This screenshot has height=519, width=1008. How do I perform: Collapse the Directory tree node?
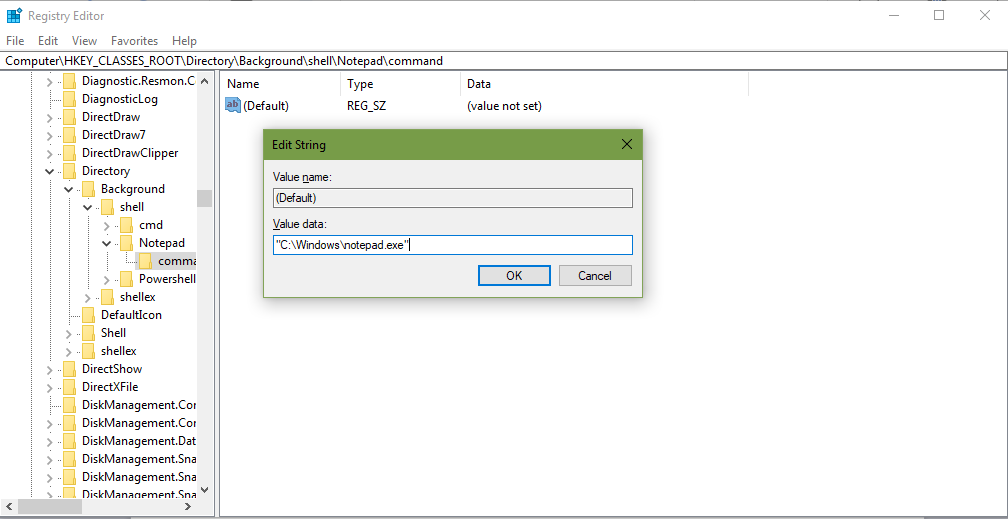pyautogui.click(x=50, y=171)
